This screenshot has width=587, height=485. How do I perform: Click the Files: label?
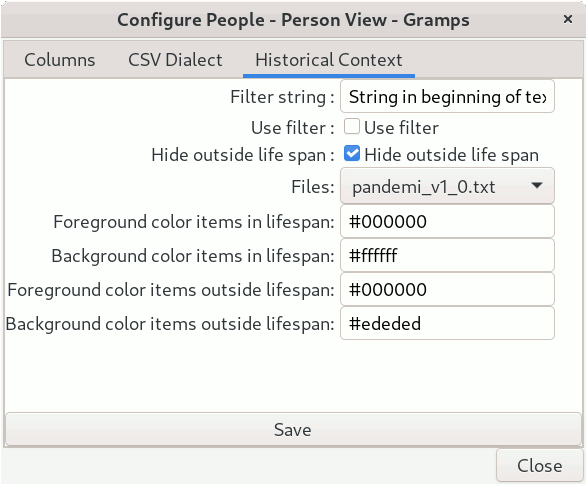[313, 186]
